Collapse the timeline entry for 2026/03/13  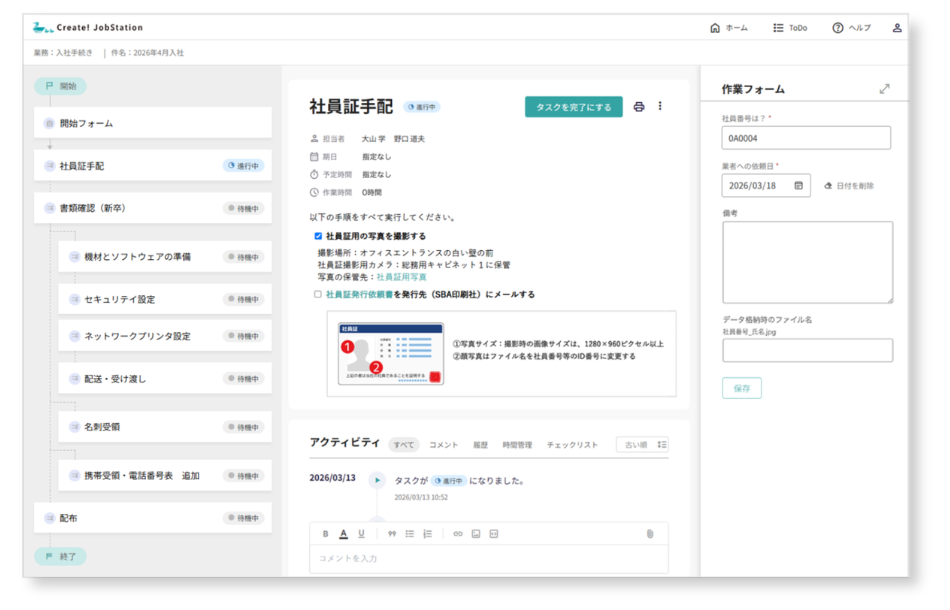[x=376, y=479]
